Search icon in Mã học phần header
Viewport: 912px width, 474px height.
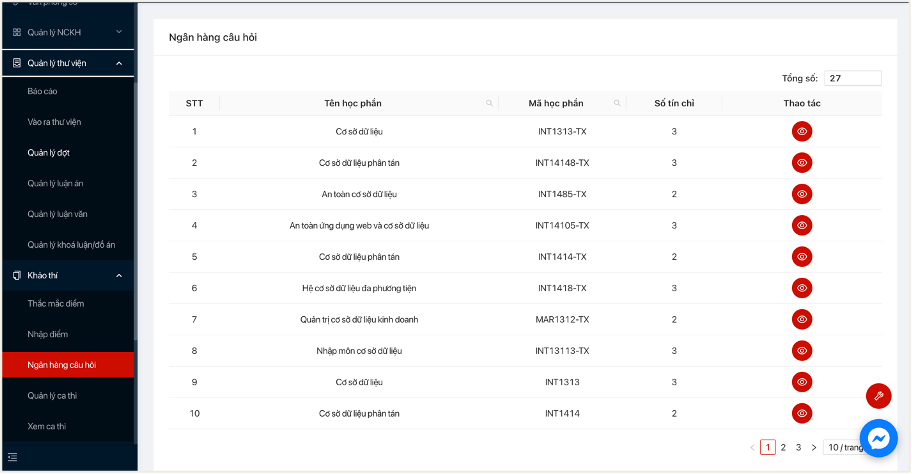click(x=617, y=104)
